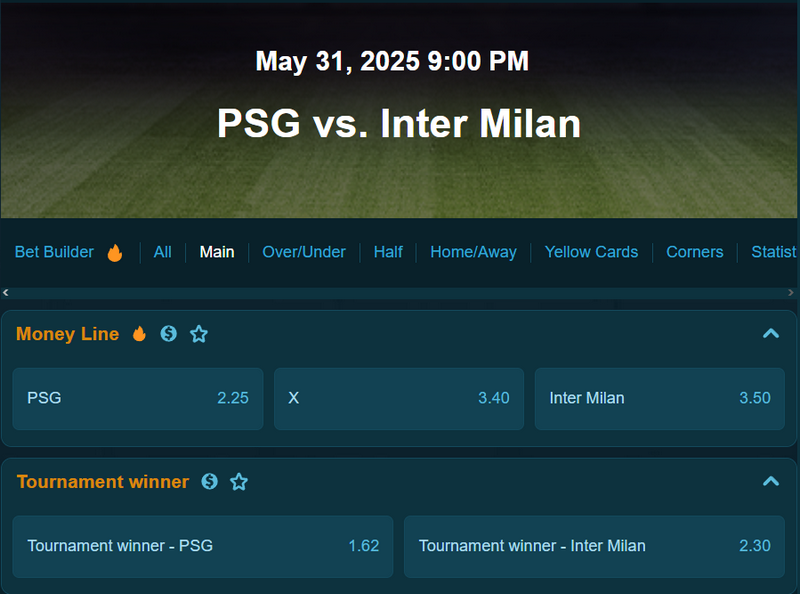The image size is (800, 594).
Task: Click the horizontal tab scrollbar track
Action: coord(398,292)
